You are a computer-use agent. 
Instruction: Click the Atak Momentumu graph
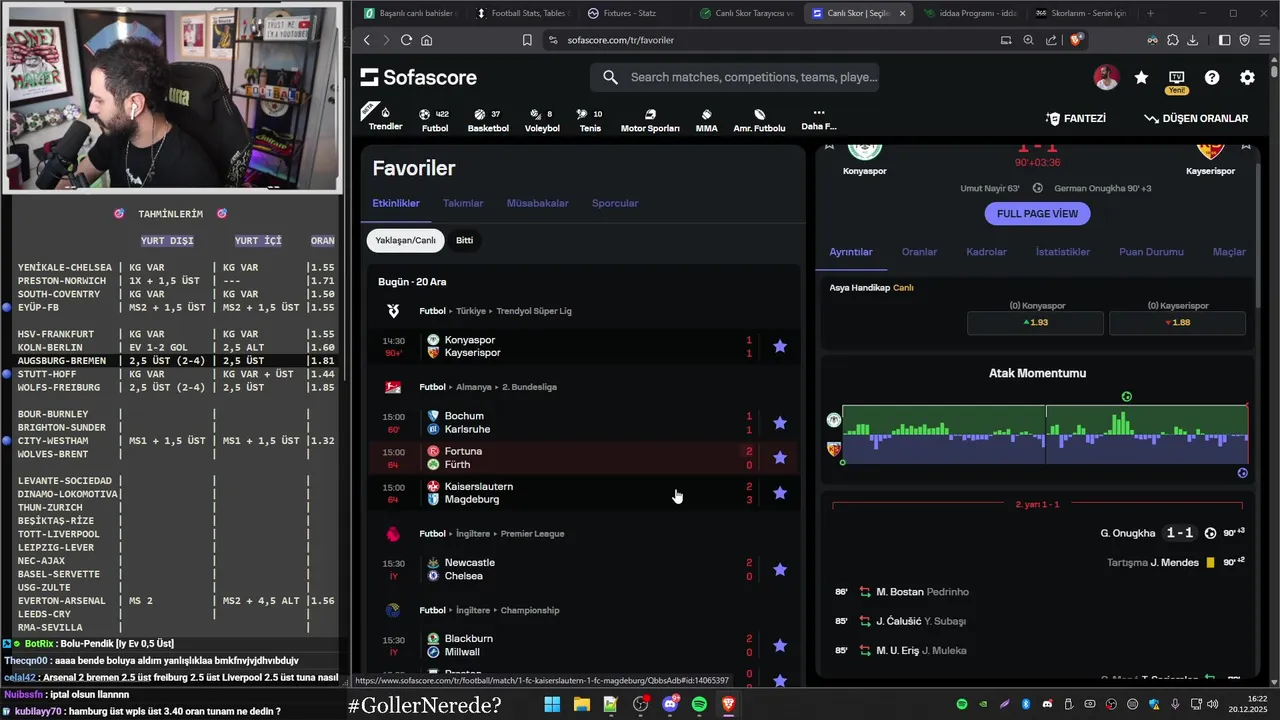[1045, 434]
